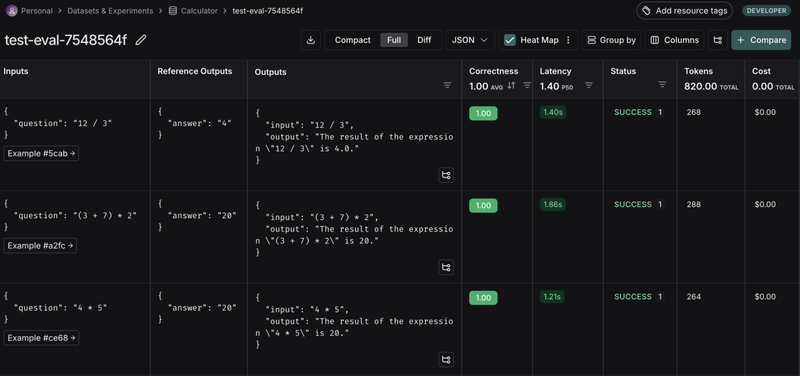Click SUCCESS status in the 12 / 3 row
Viewport: 800px width, 376px height.
(633, 112)
